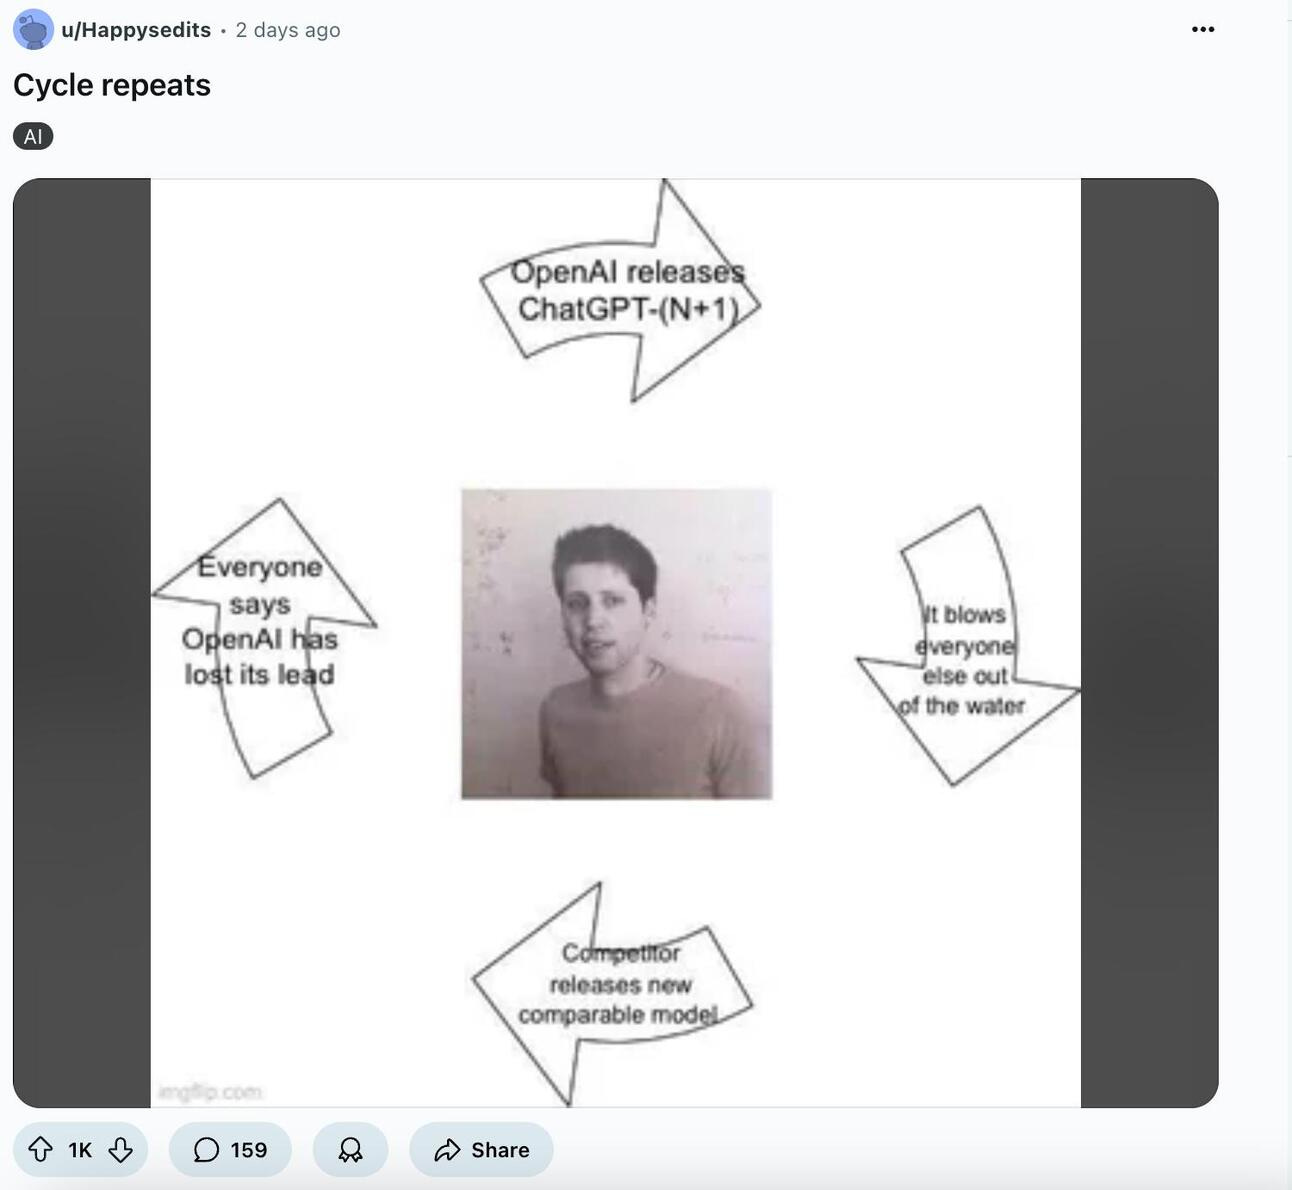Click the 1K vote count
The width and height of the screenshot is (1292, 1190).
[x=80, y=1150]
